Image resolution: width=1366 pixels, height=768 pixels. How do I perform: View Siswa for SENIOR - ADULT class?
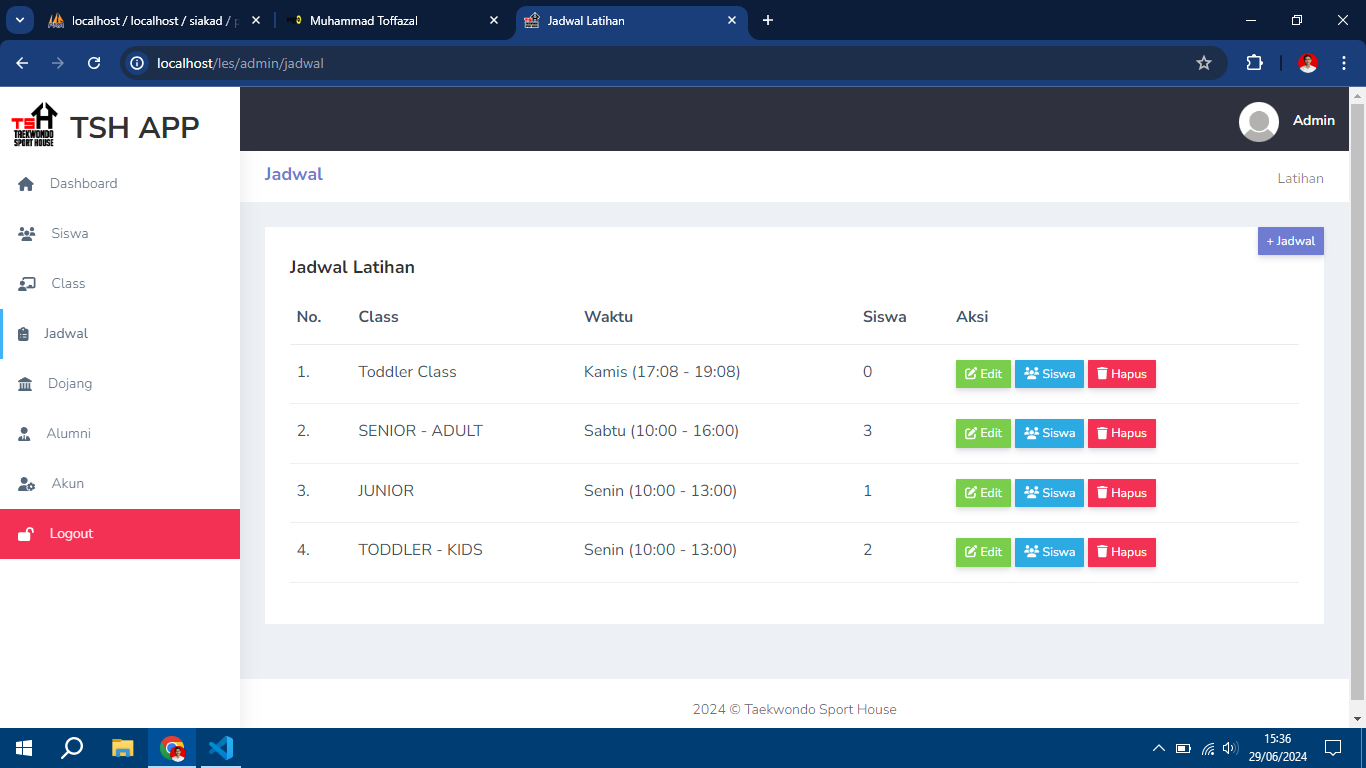[1049, 433]
